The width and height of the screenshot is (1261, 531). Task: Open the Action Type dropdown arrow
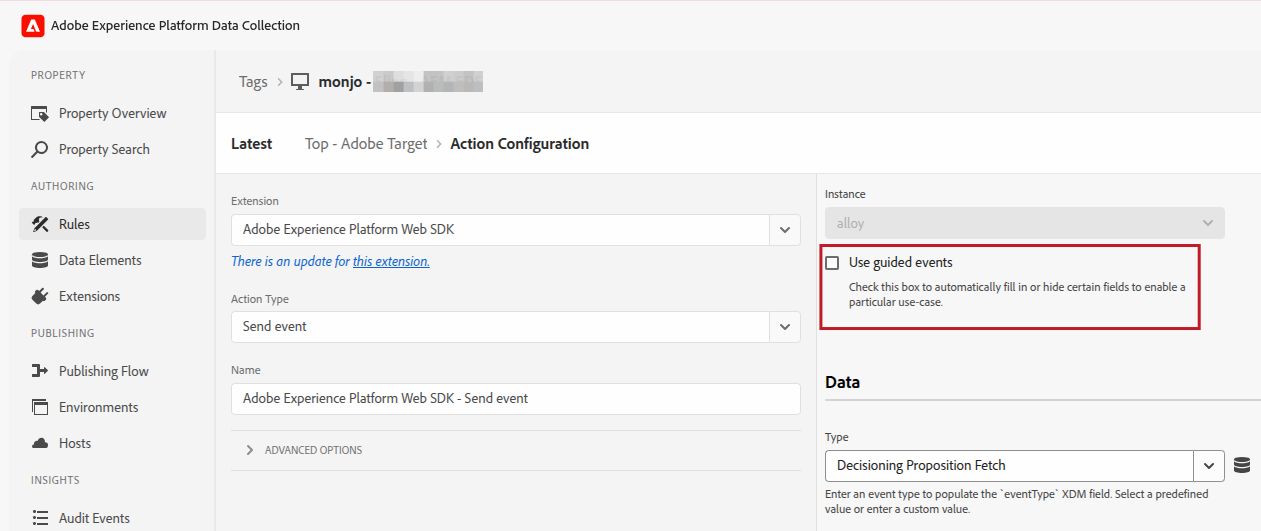pos(784,327)
